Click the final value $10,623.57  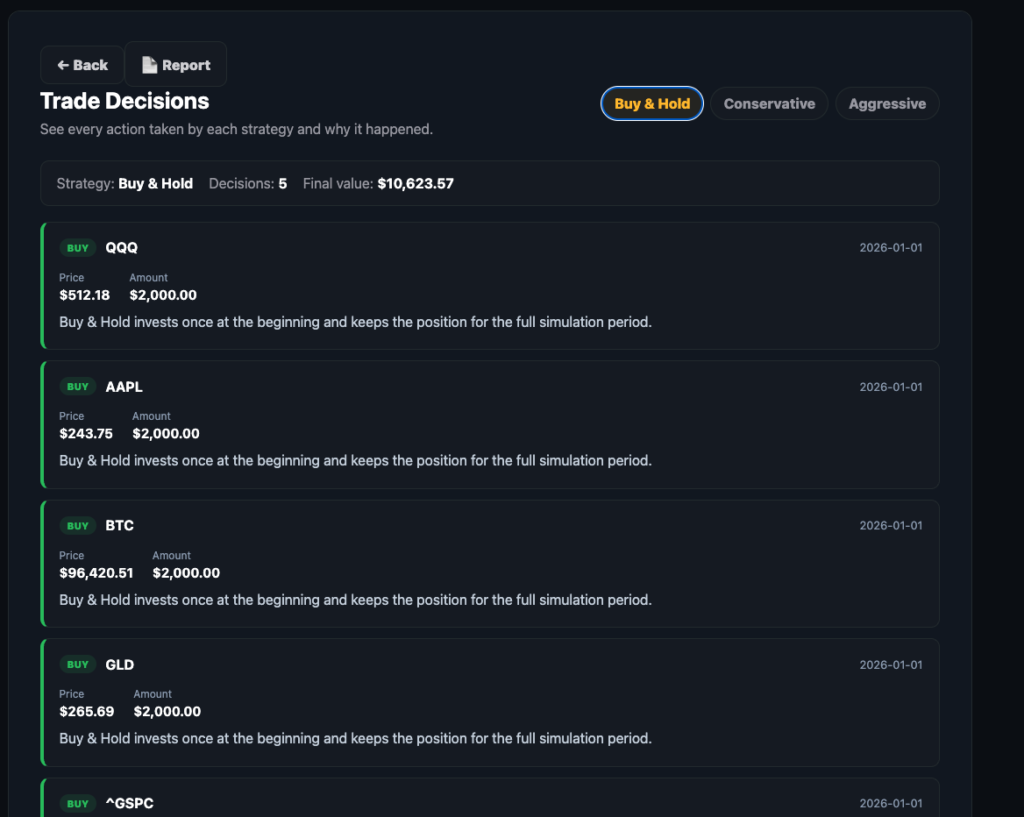(x=415, y=184)
